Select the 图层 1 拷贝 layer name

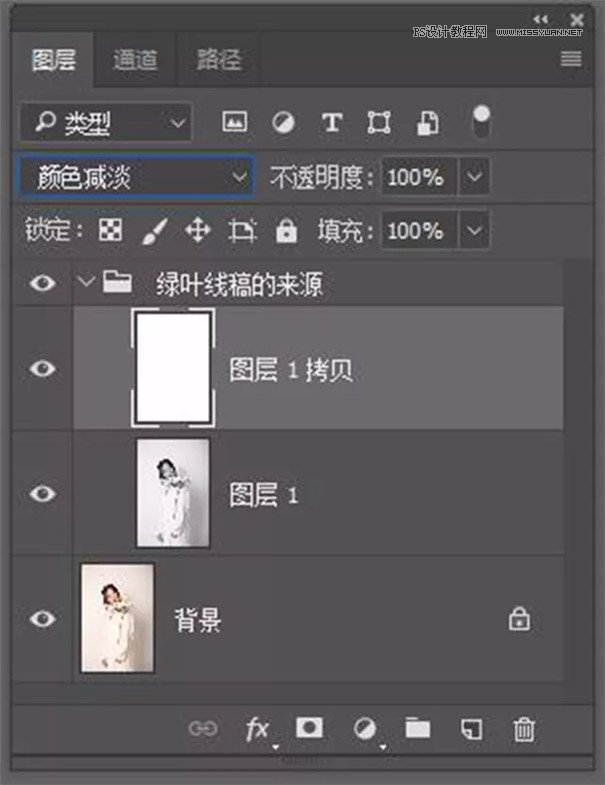coord(291,370)
